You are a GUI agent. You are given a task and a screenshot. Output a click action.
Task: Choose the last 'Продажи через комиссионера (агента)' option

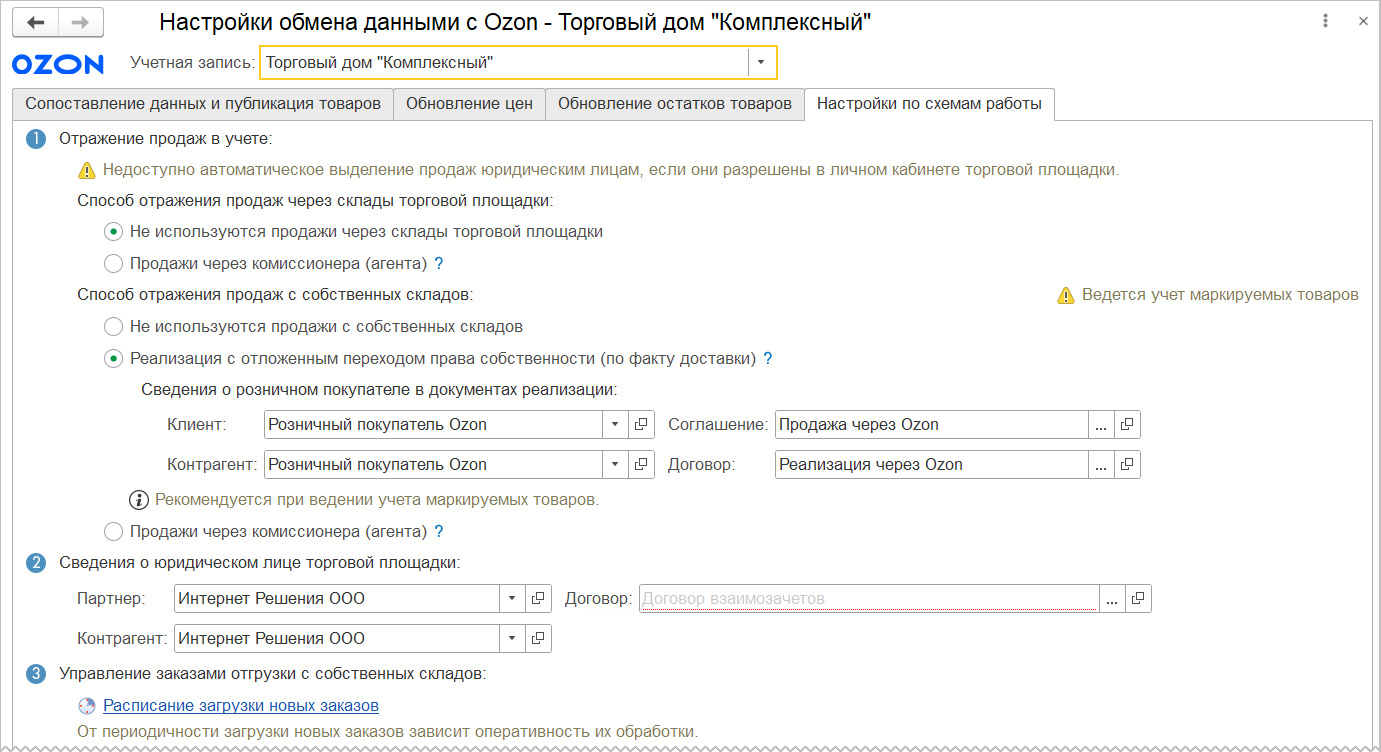114,532
